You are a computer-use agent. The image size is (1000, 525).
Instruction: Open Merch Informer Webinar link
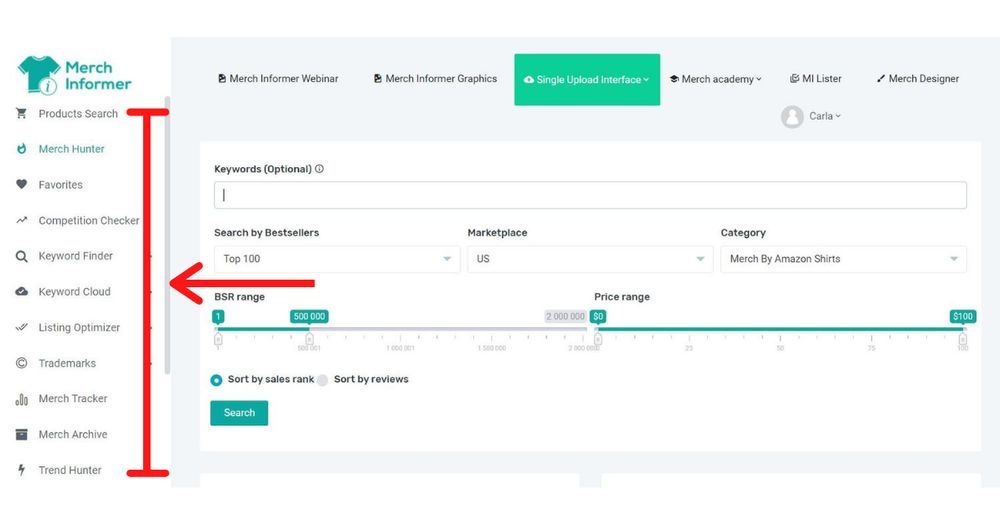[278, 78]
